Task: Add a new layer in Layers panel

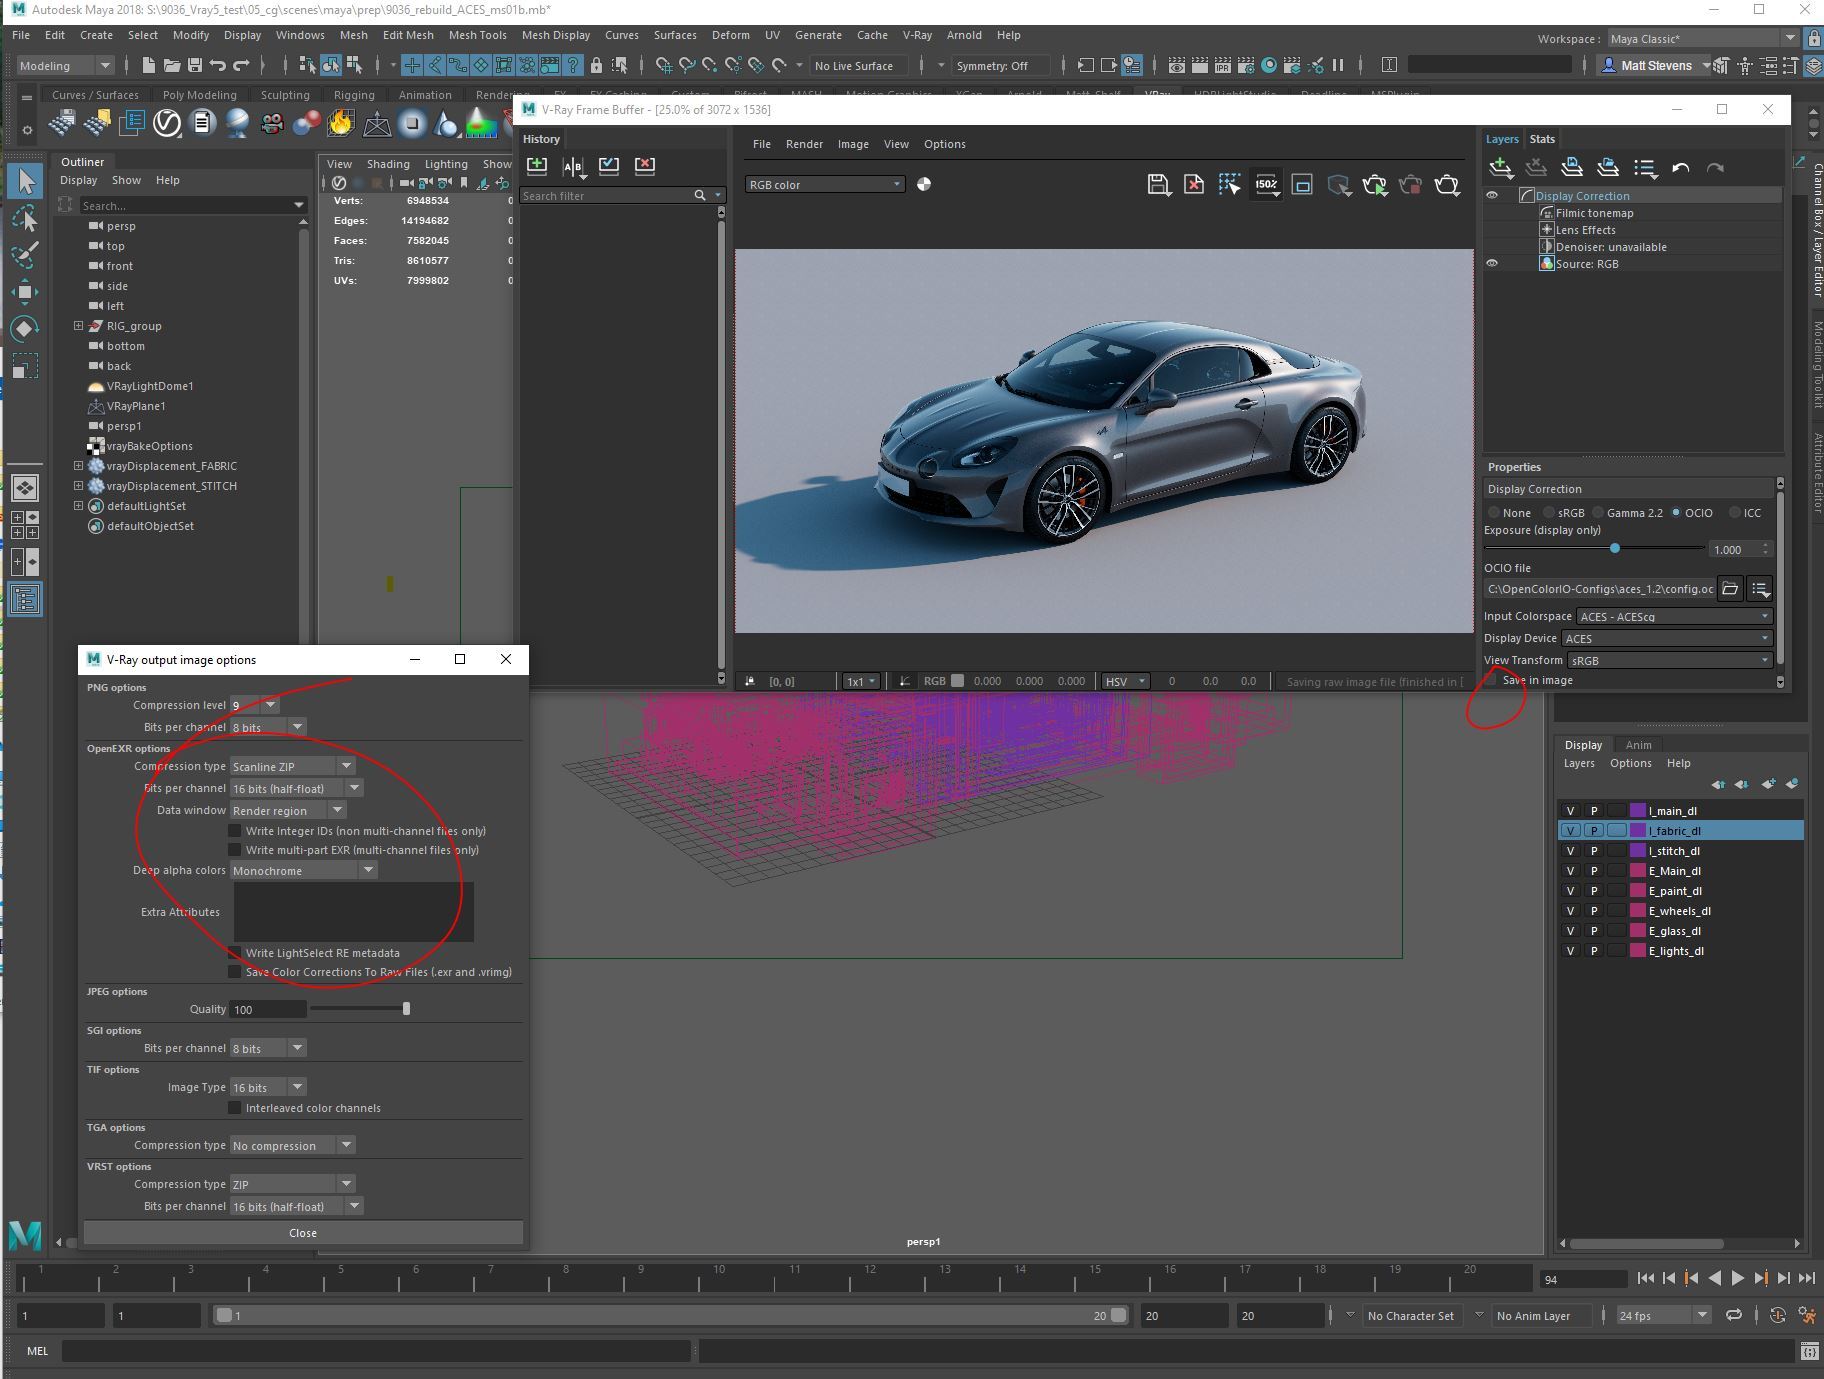Action: pyautogui.click(x=1500, y=168)
